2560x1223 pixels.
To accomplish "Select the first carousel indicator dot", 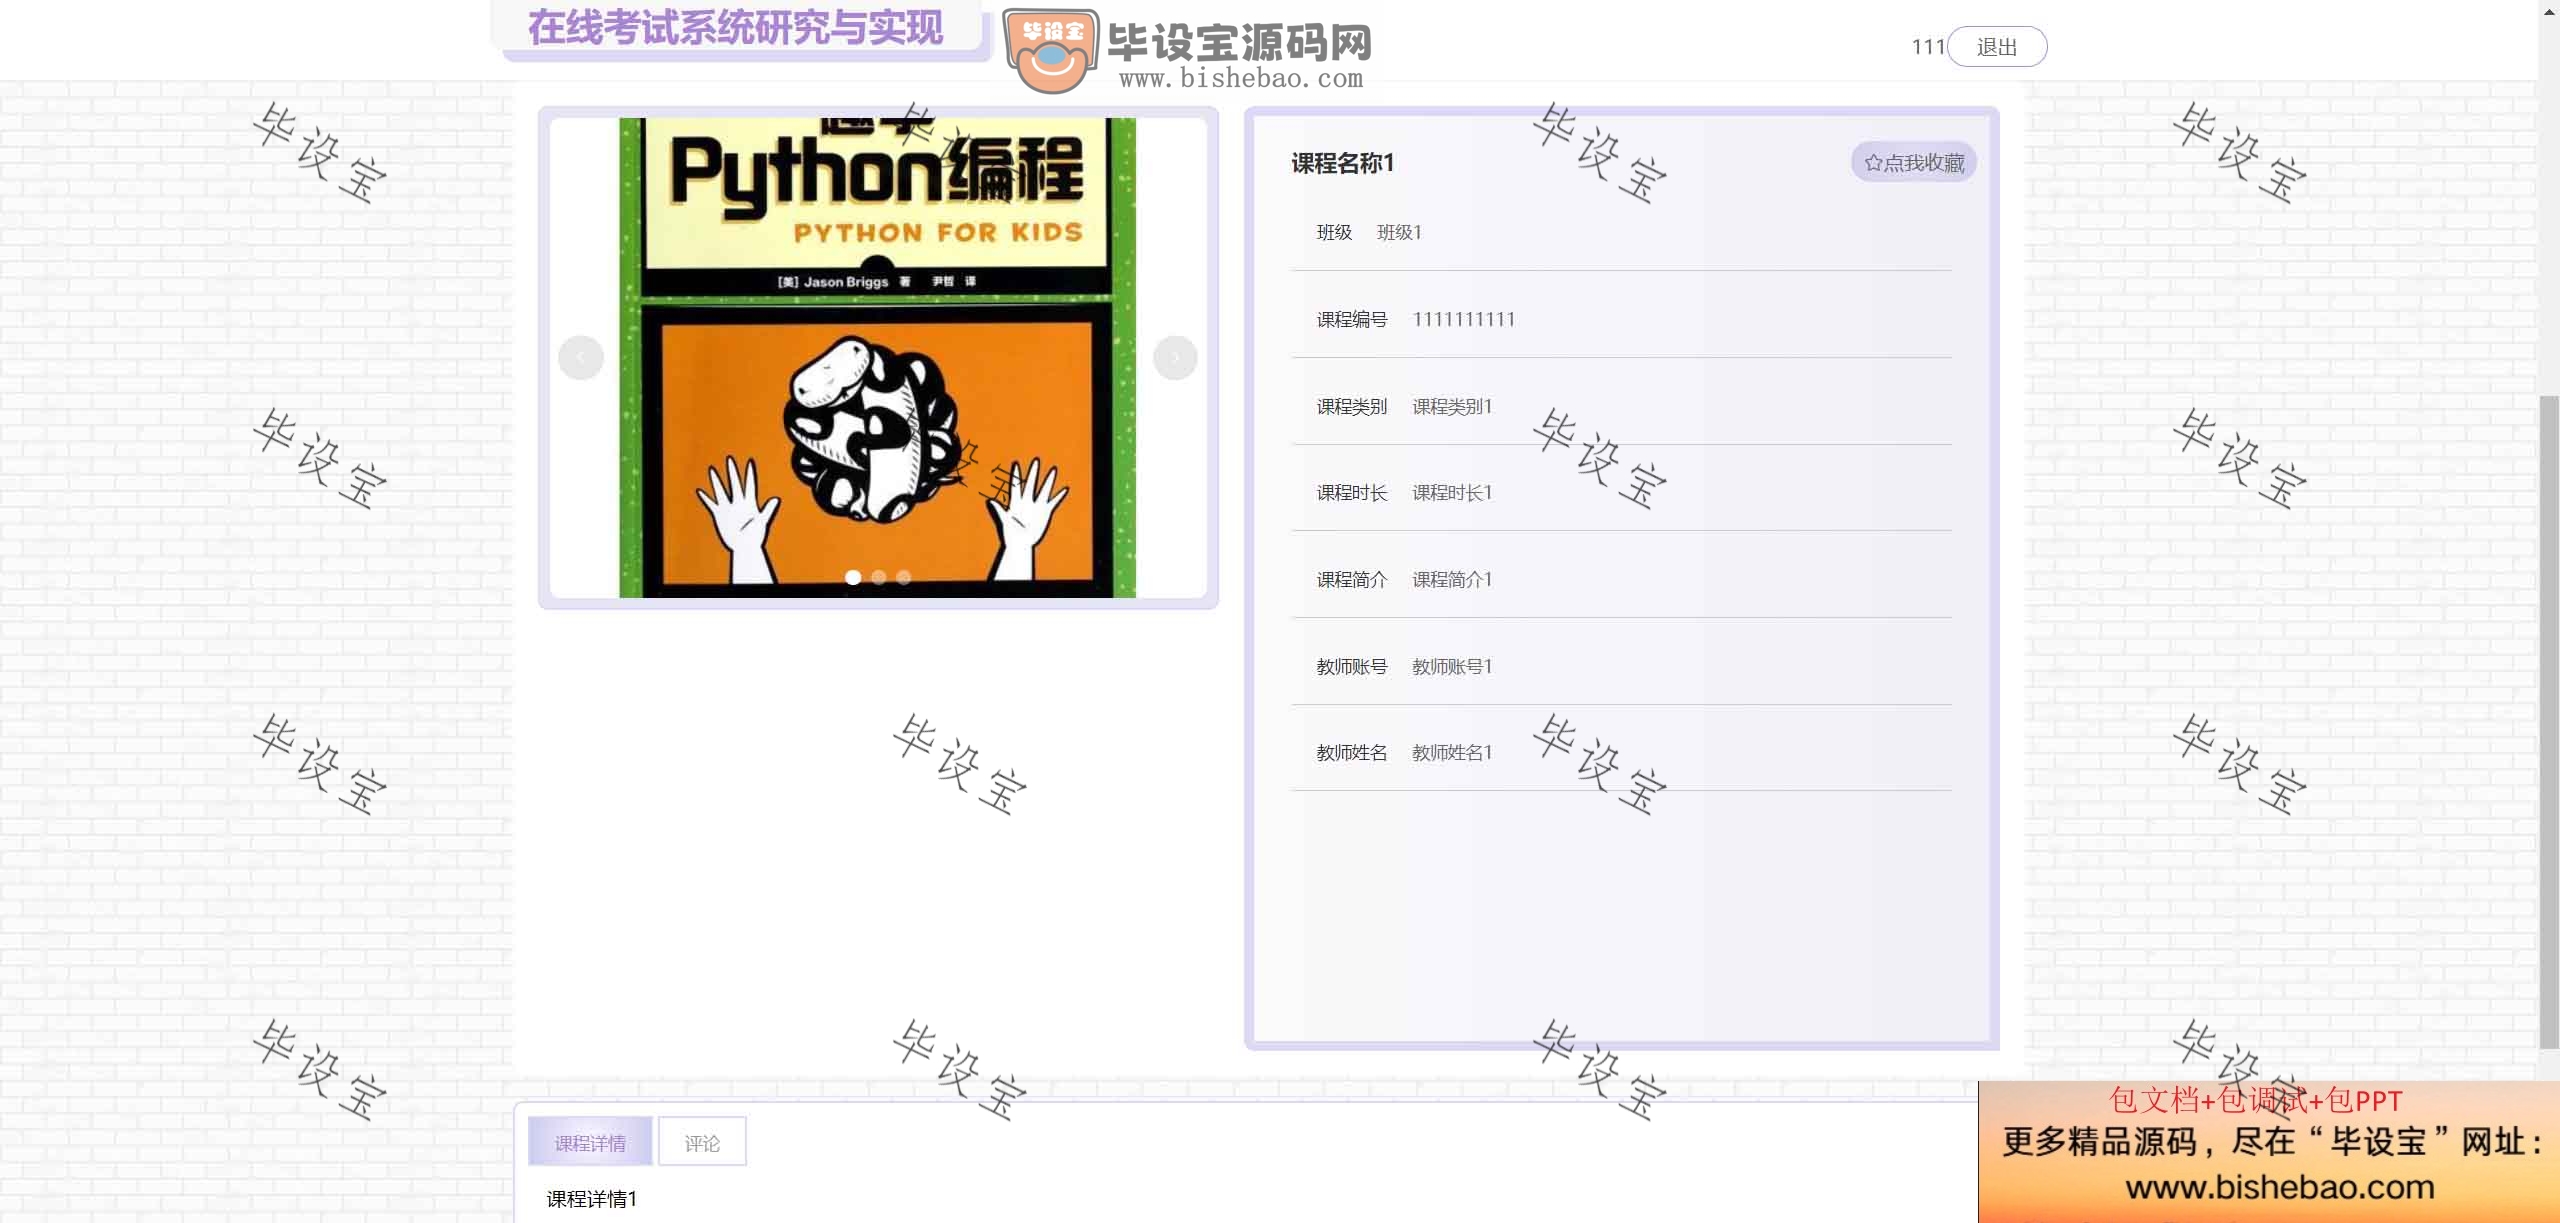I will tap(853, 577).
